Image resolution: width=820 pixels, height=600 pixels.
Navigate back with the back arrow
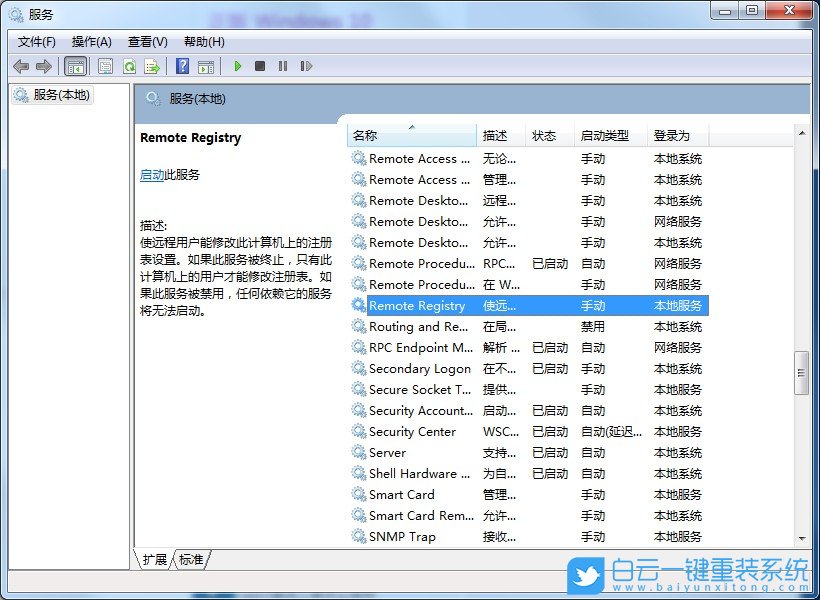(22, 66)
